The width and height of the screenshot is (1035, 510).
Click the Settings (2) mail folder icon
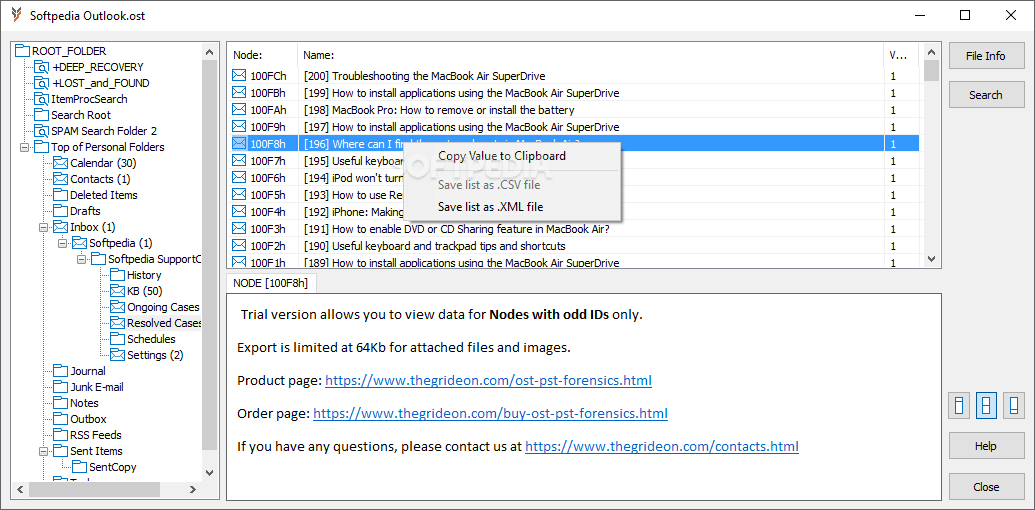point(117,355)
